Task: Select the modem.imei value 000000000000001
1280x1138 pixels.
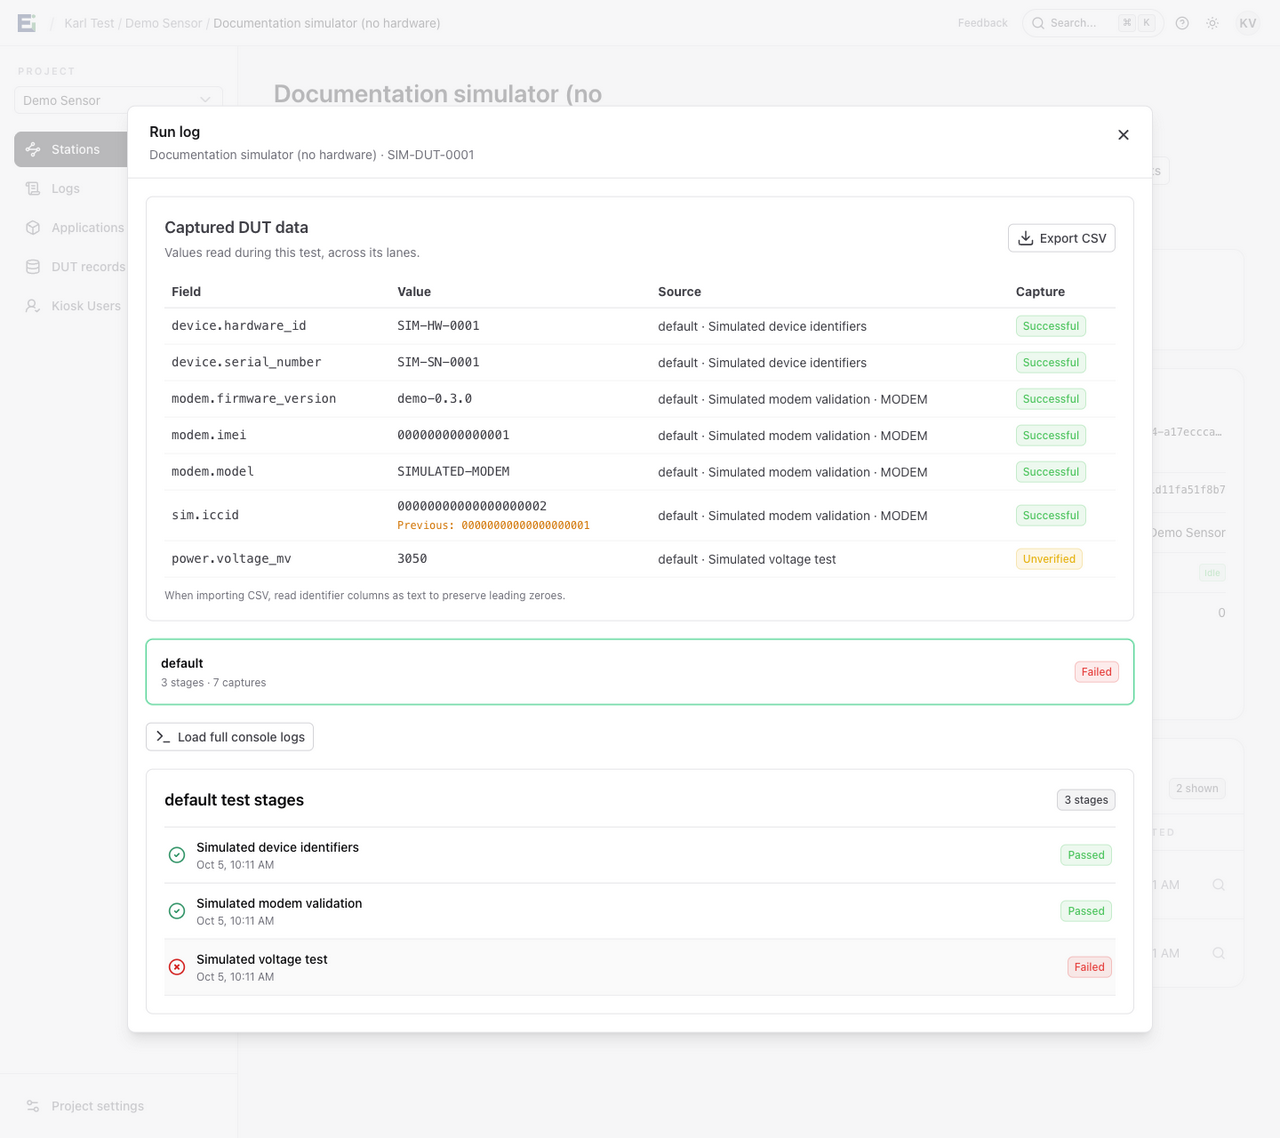Action: pos(453,435)
